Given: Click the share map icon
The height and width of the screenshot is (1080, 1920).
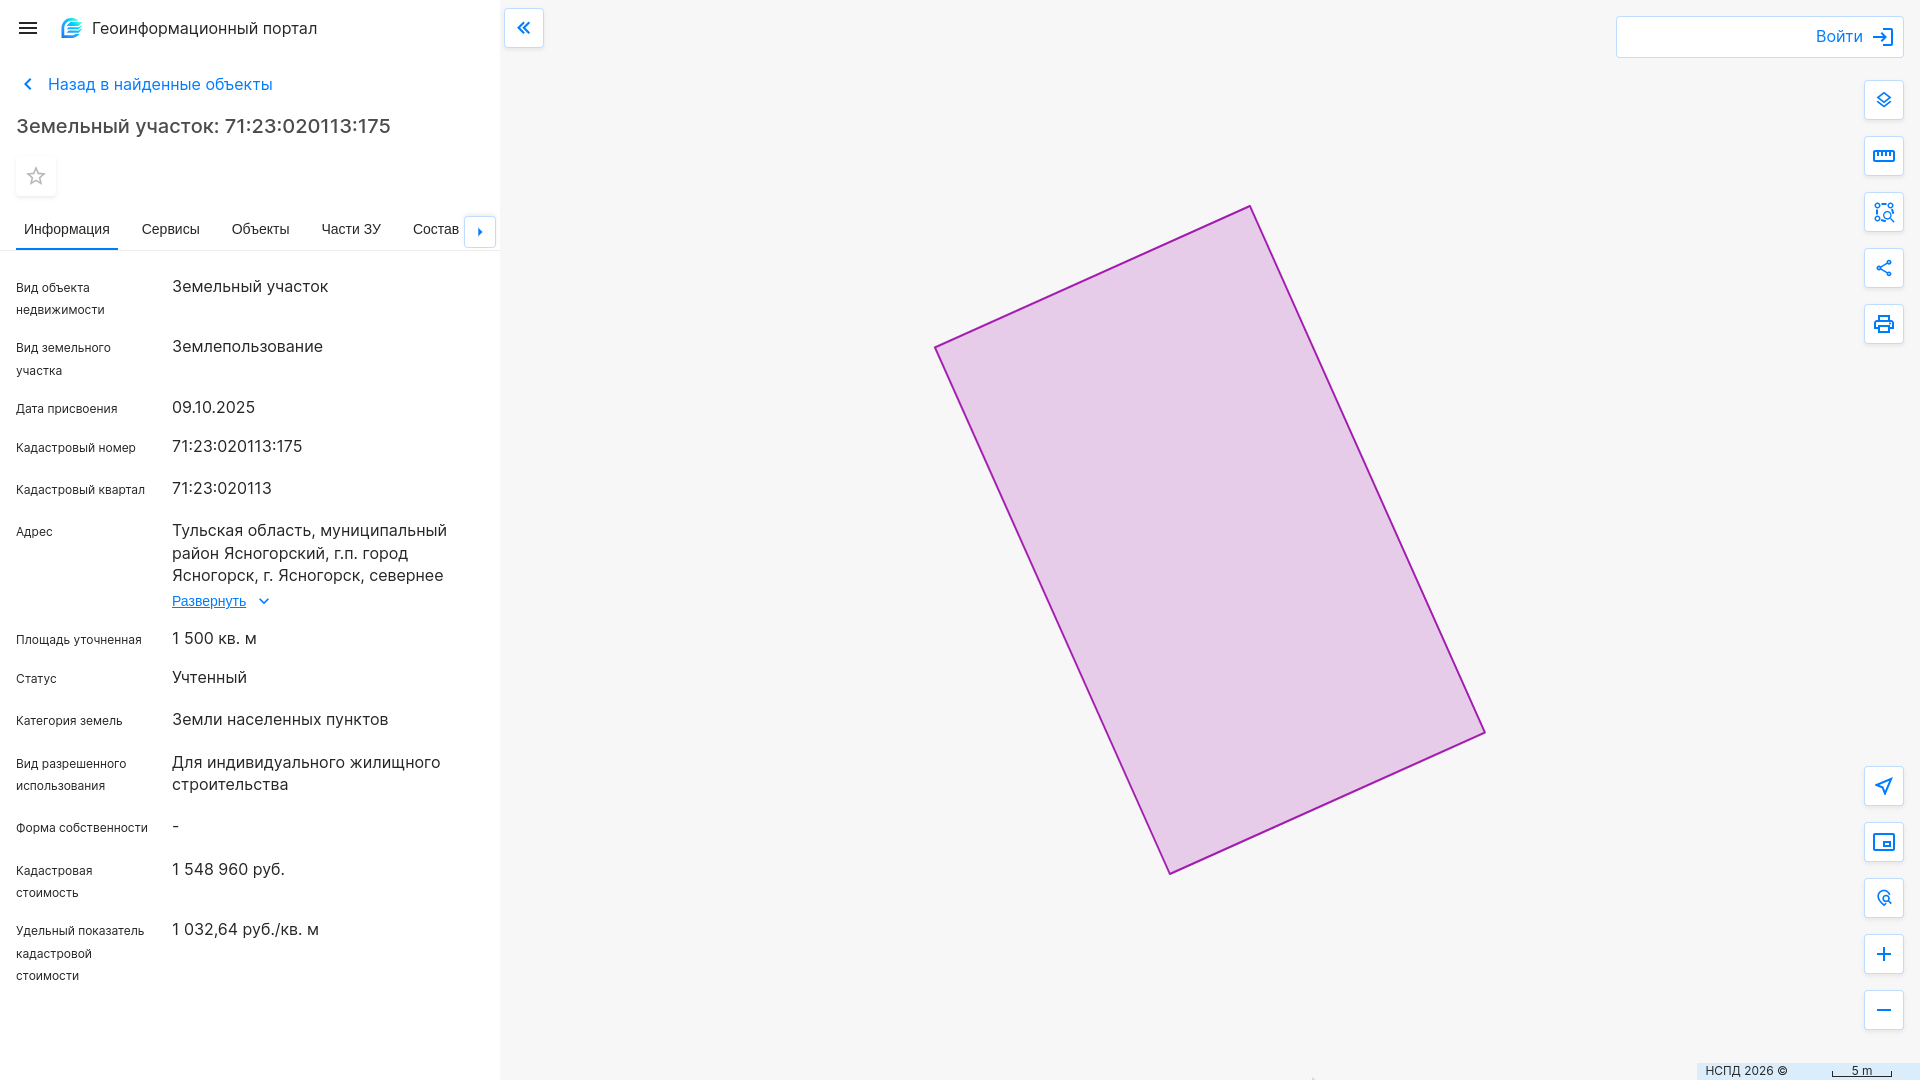Looking at the screenshot, I should [x=1883, y=268].
